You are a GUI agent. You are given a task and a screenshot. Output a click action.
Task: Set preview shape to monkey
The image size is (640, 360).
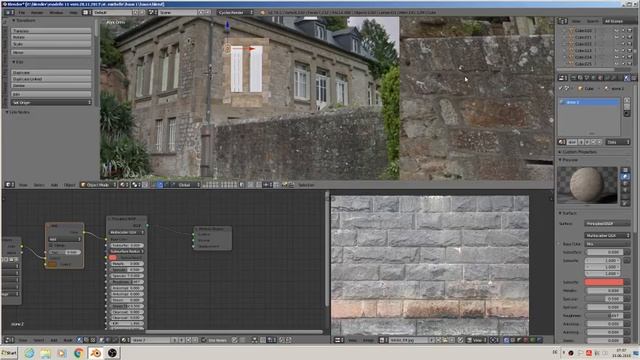click(x=625, y=190)
